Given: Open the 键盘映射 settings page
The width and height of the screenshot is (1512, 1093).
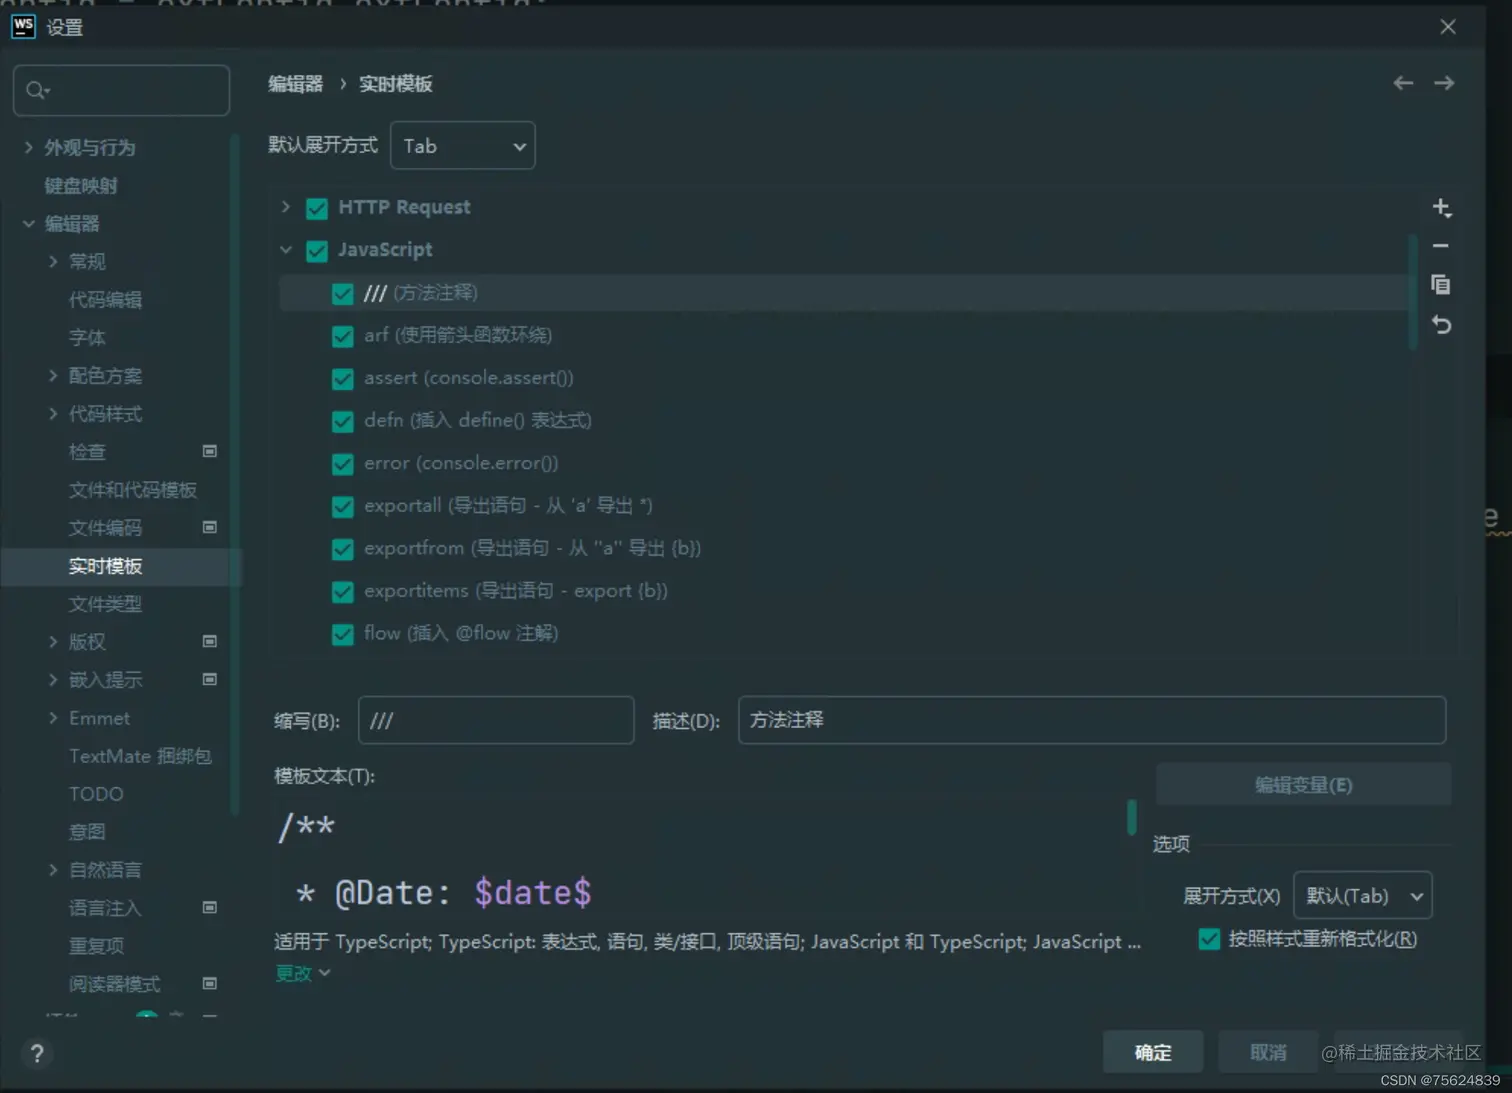Looking at the screenshot, I should coord(81,186).
